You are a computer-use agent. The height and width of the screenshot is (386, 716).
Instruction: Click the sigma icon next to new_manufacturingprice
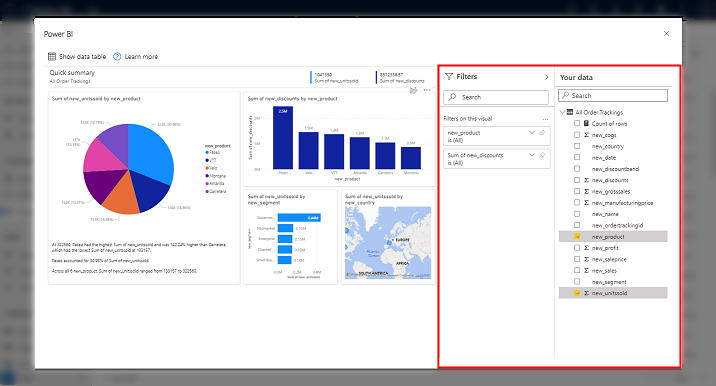coord(586,202)
